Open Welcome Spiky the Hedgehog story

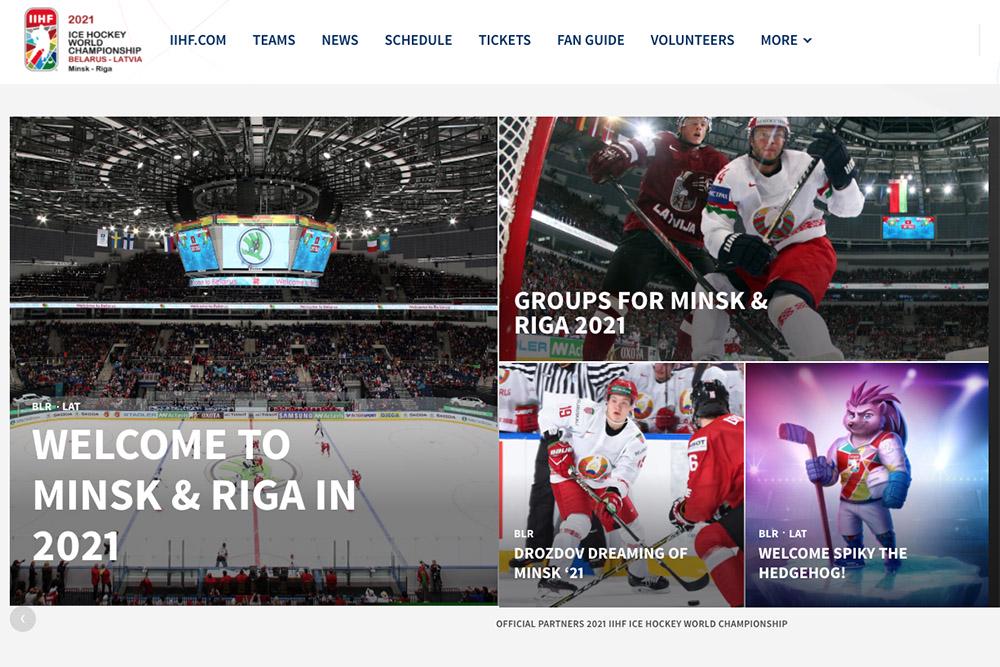832,562
